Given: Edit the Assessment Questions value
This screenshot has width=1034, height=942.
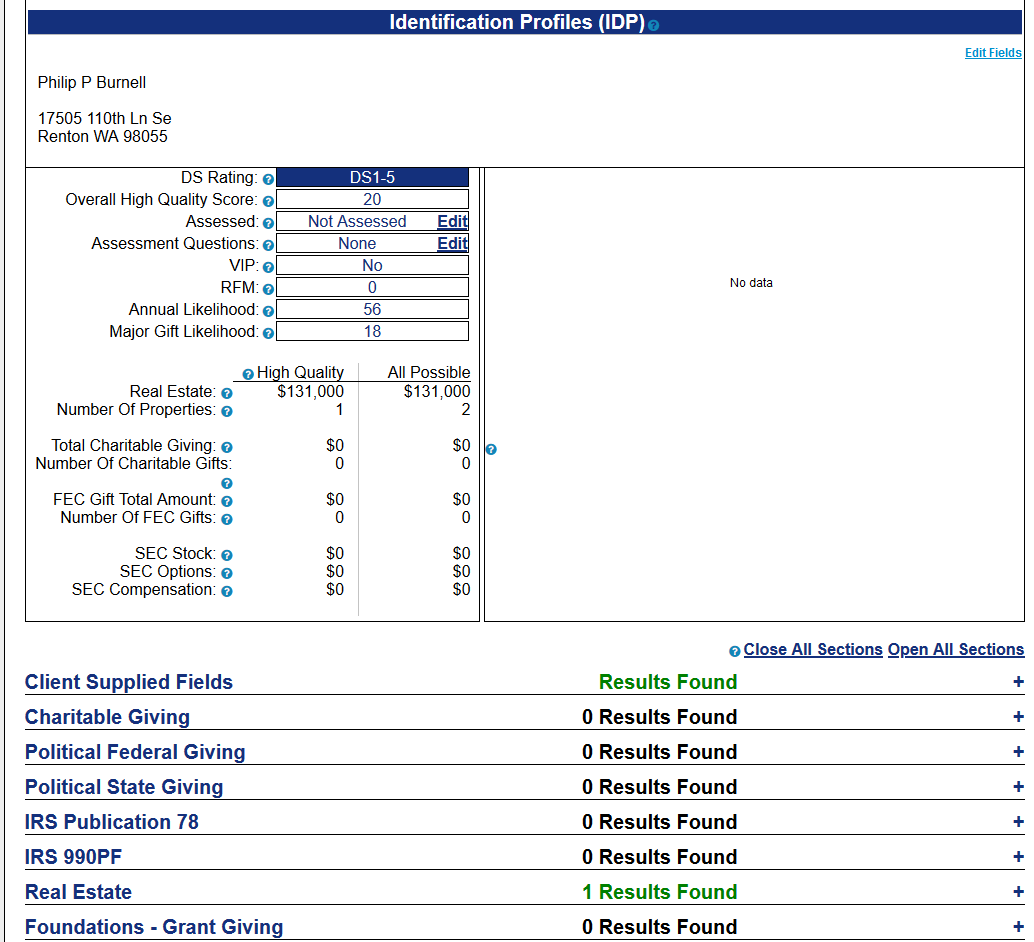Looking at the screenshot, I should point(452,243).
